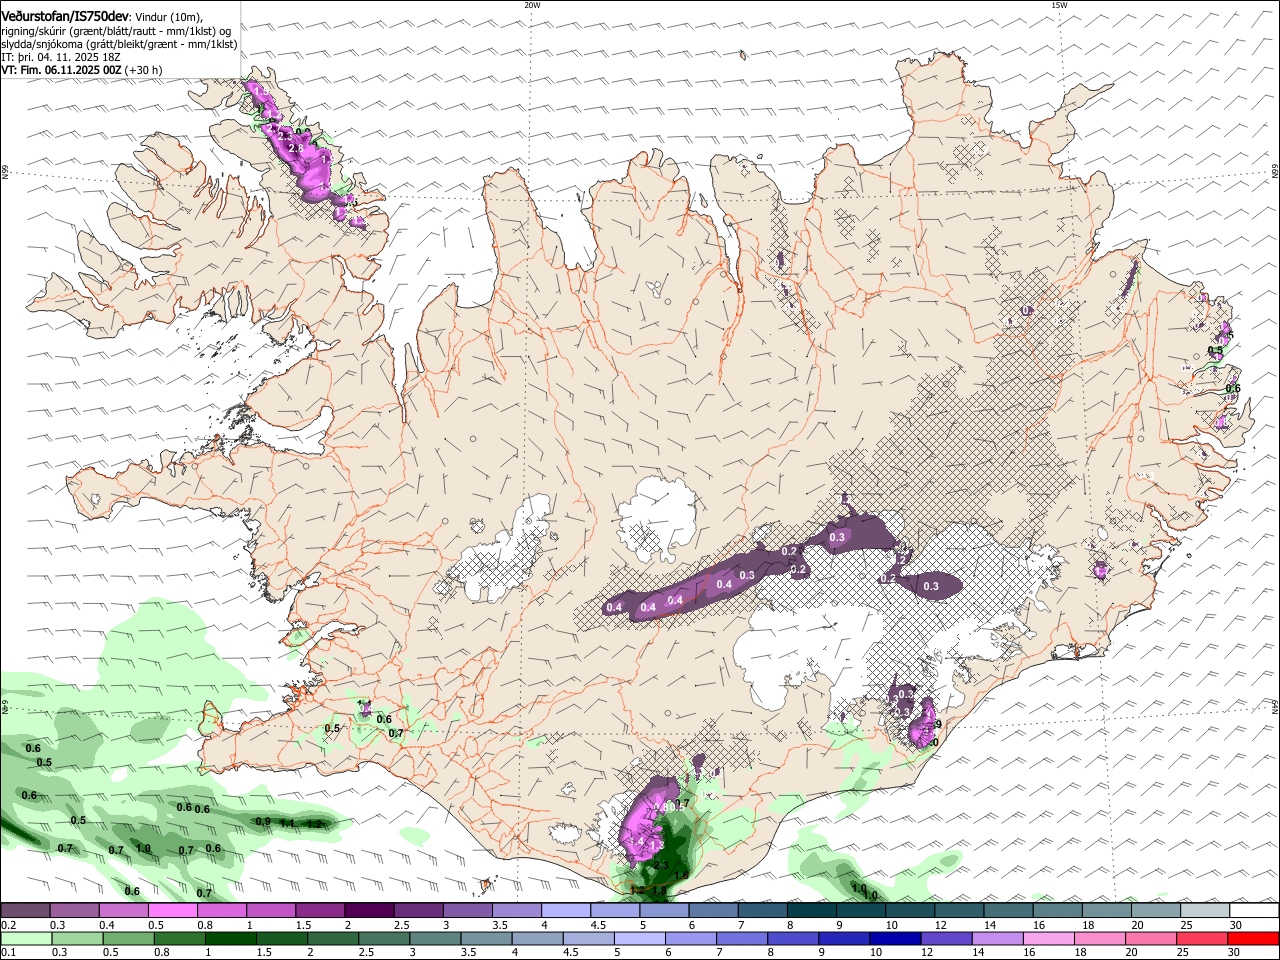Select the pale lavender snow swatch for 4
This screenshot has width=1280, height=960.
click(565, 910)
